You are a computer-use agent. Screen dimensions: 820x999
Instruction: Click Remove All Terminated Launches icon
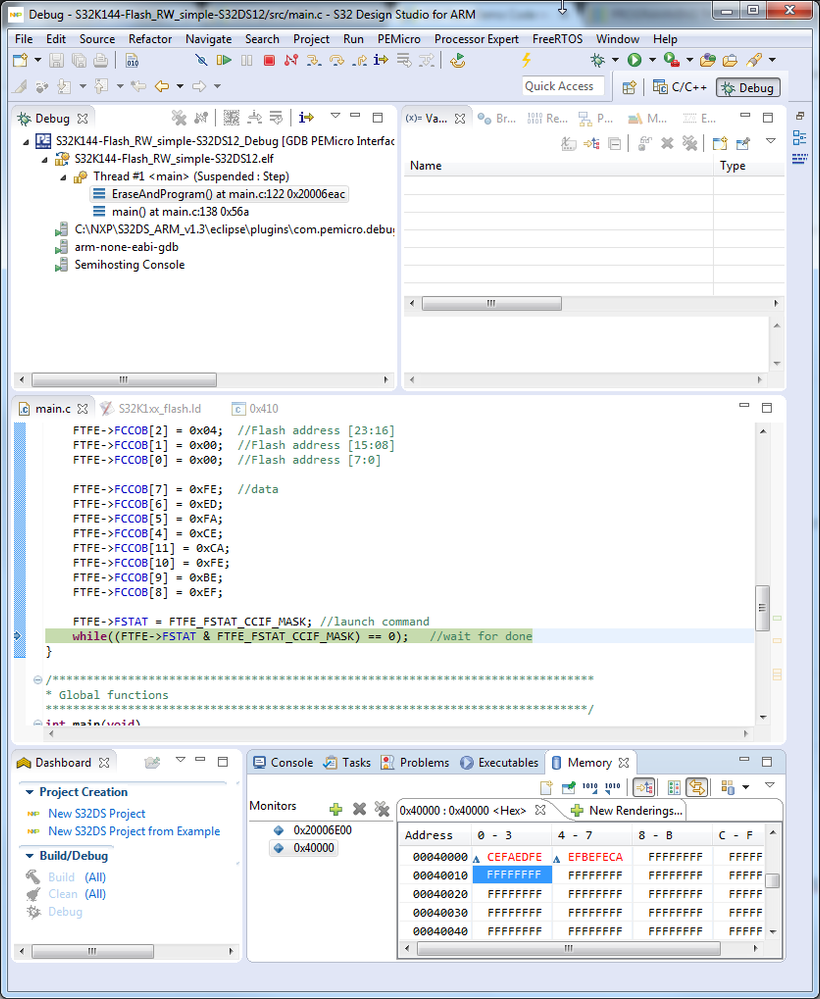[179, 118]
